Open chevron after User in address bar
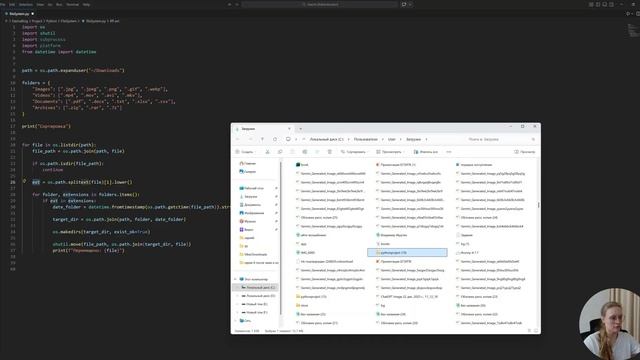Viewport: 640px width, 360px height. click(400, 140)
